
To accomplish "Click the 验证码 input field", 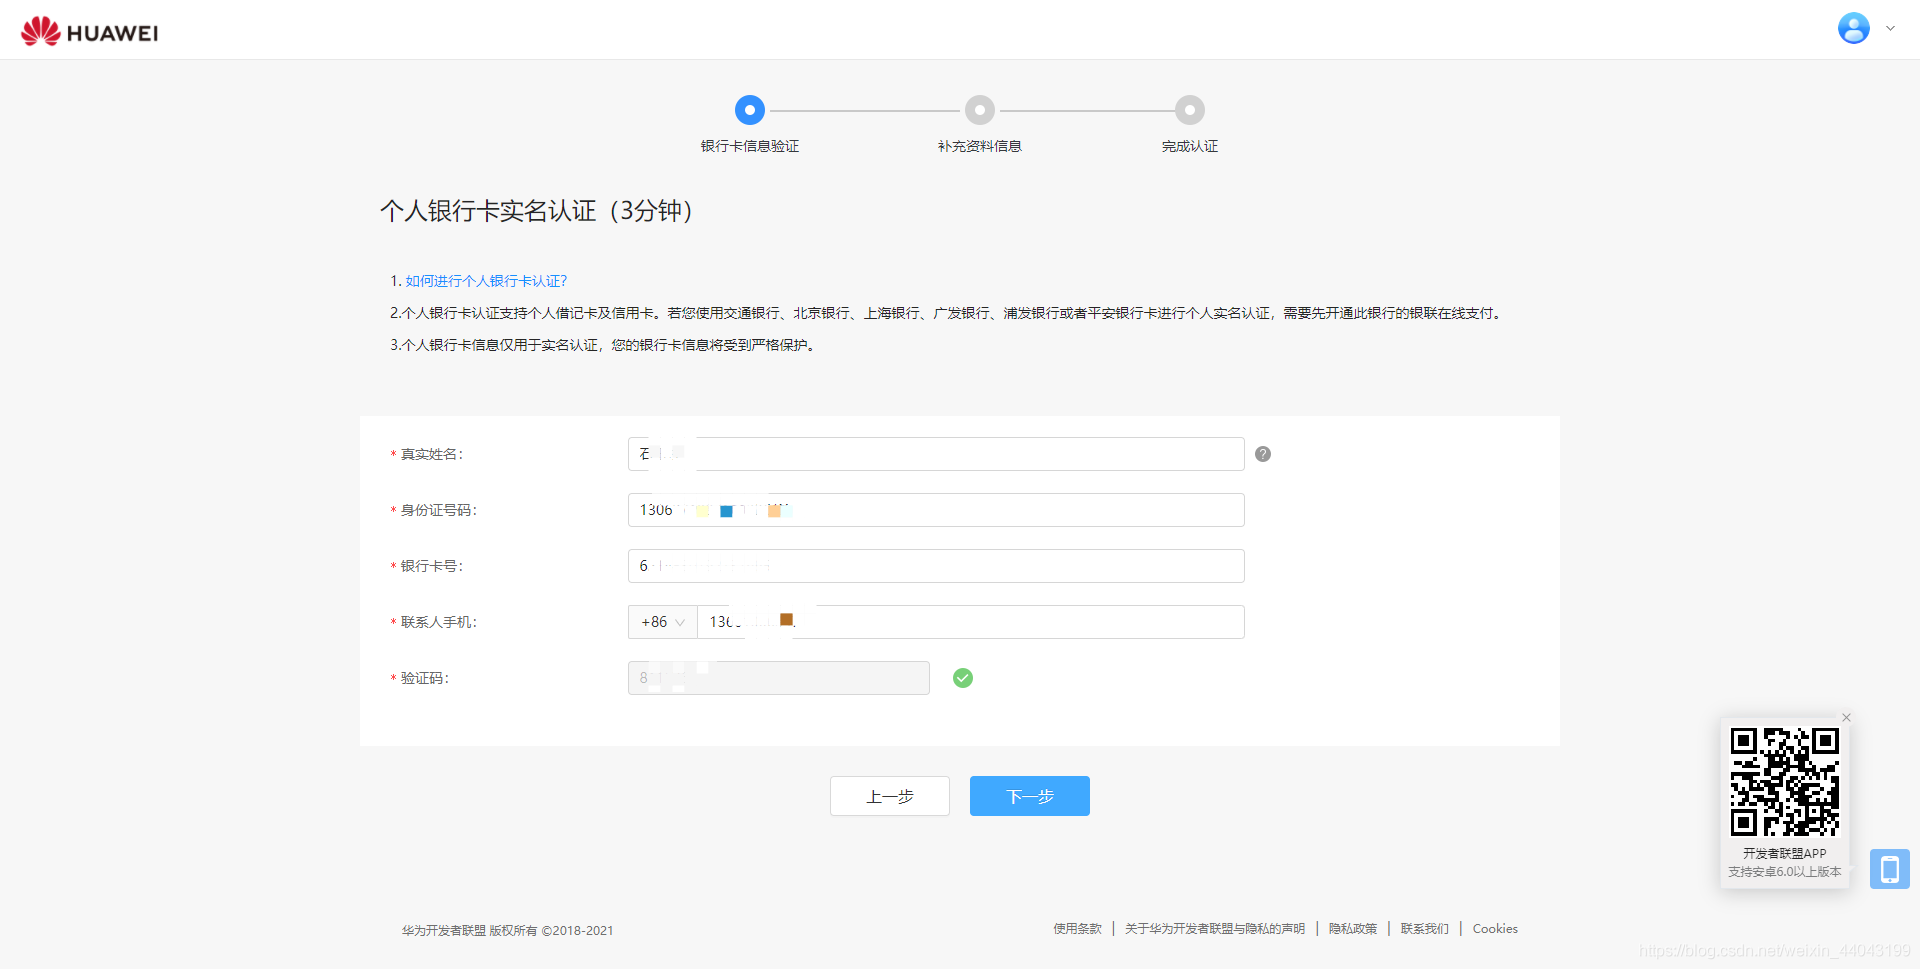I will (x=779, y=678).
